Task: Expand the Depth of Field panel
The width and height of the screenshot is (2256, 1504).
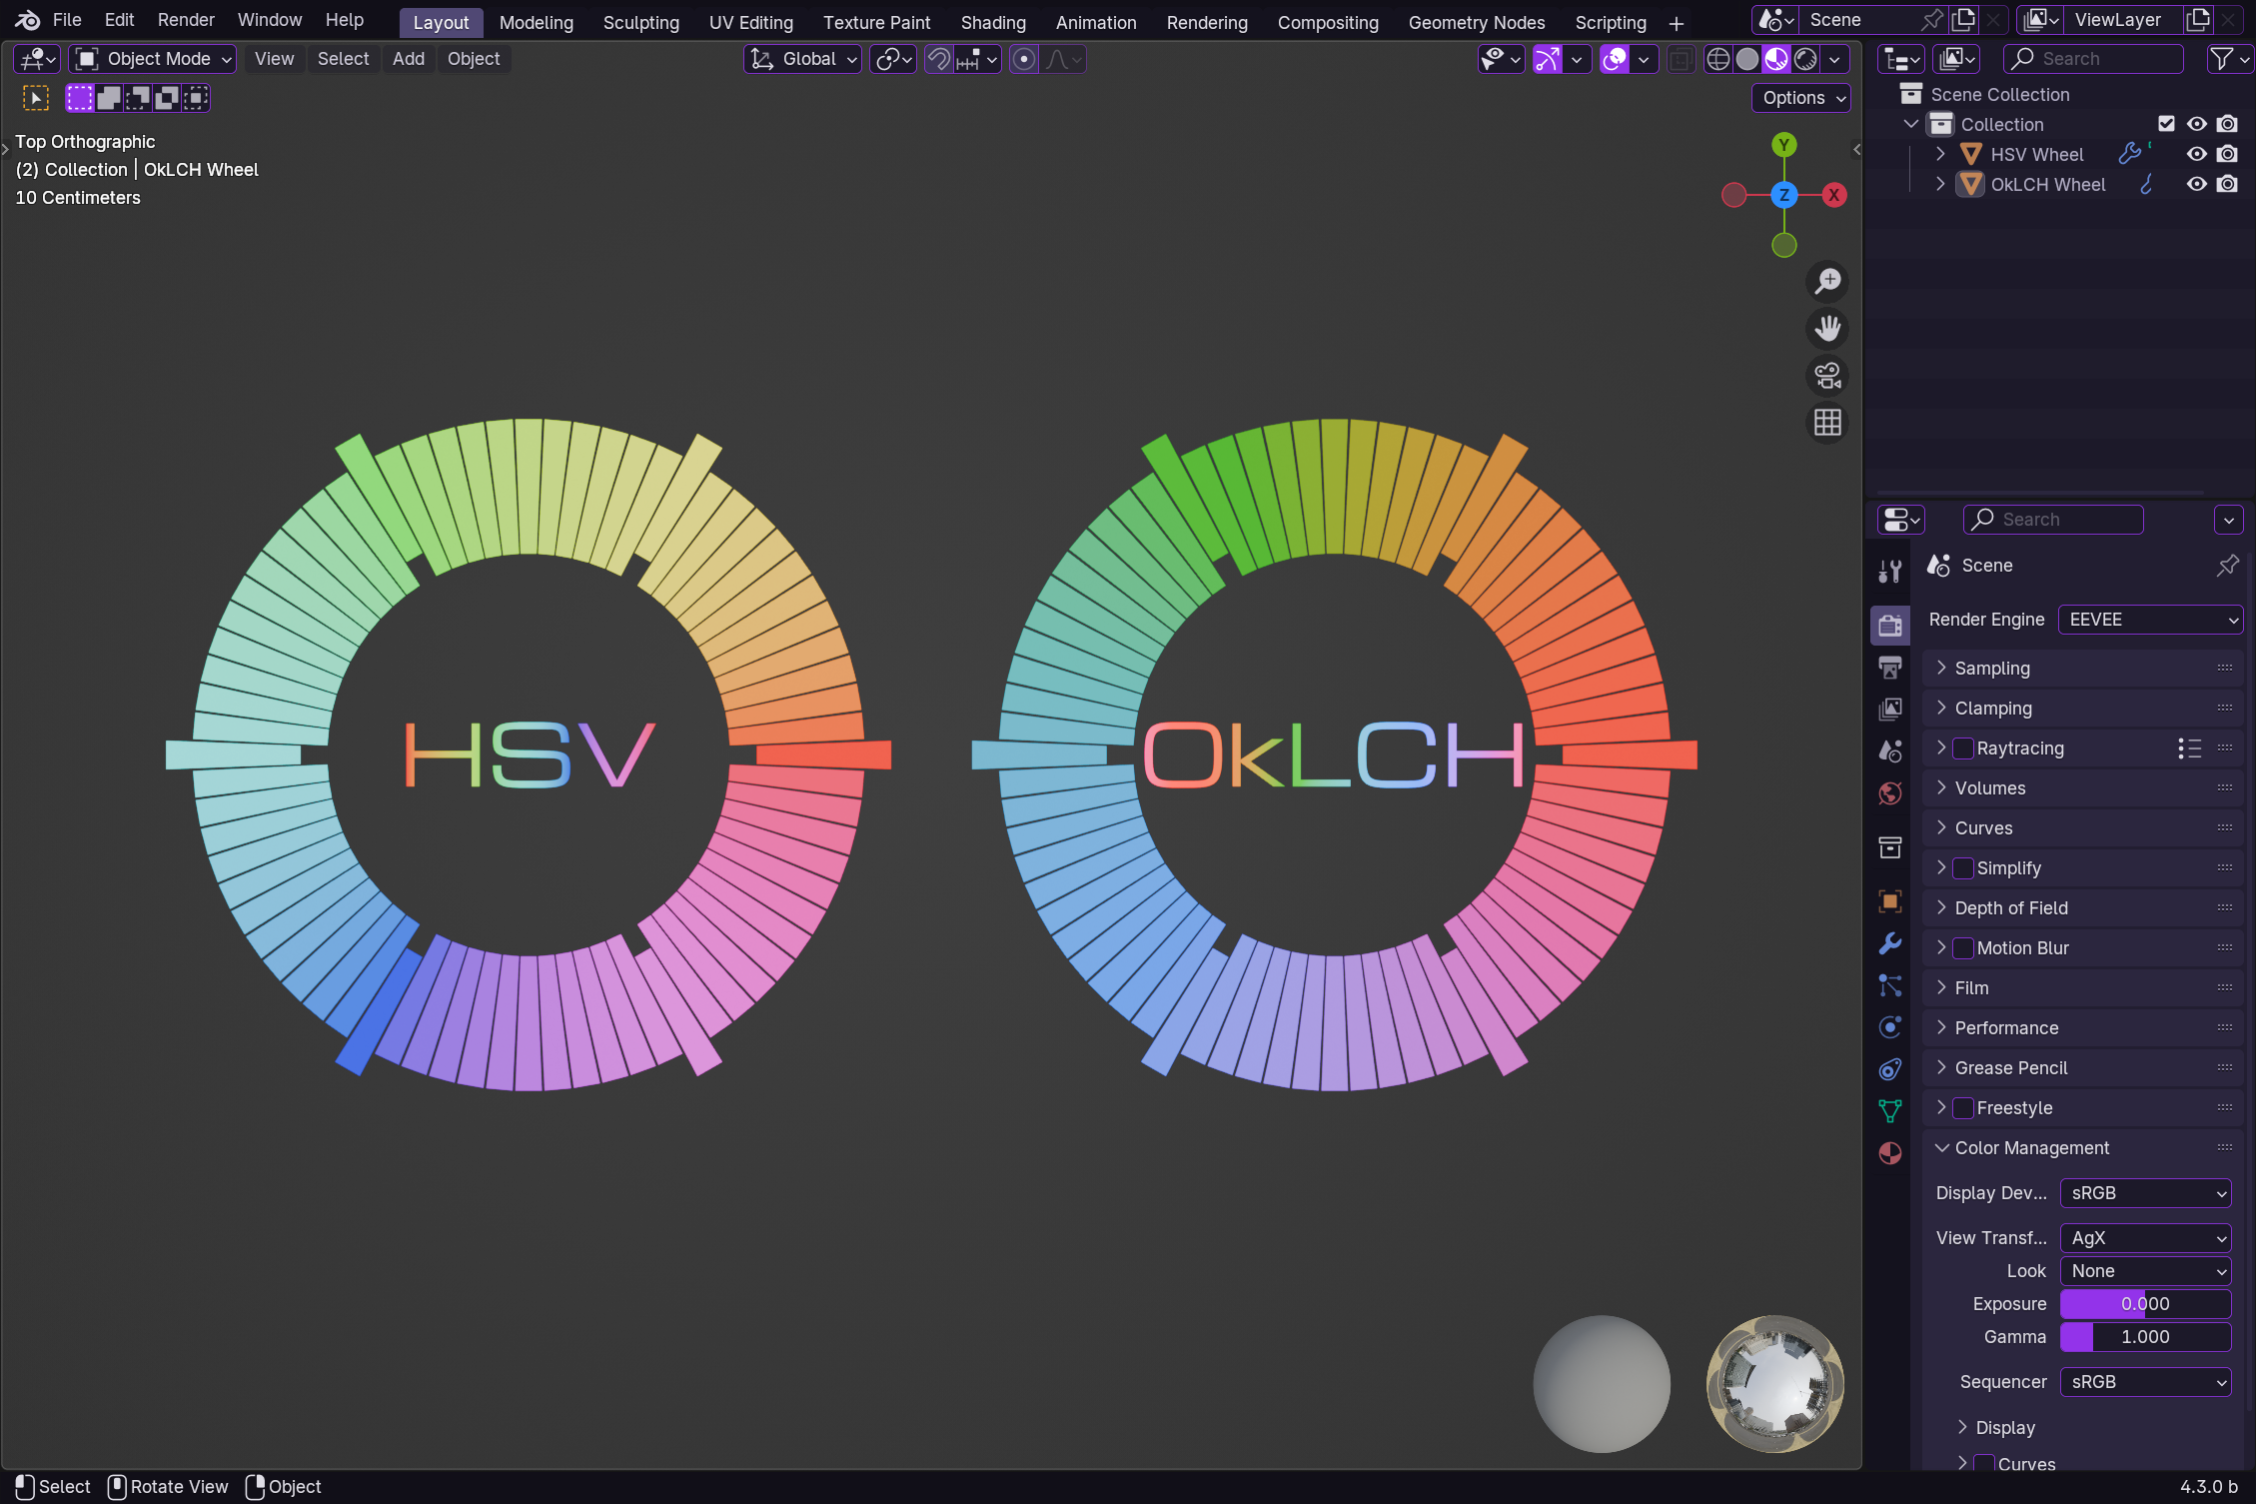Action: coord(2010,908)
